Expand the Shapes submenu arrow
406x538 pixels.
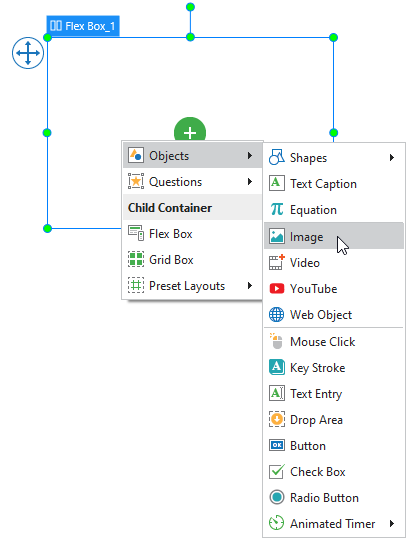point(392,157)
